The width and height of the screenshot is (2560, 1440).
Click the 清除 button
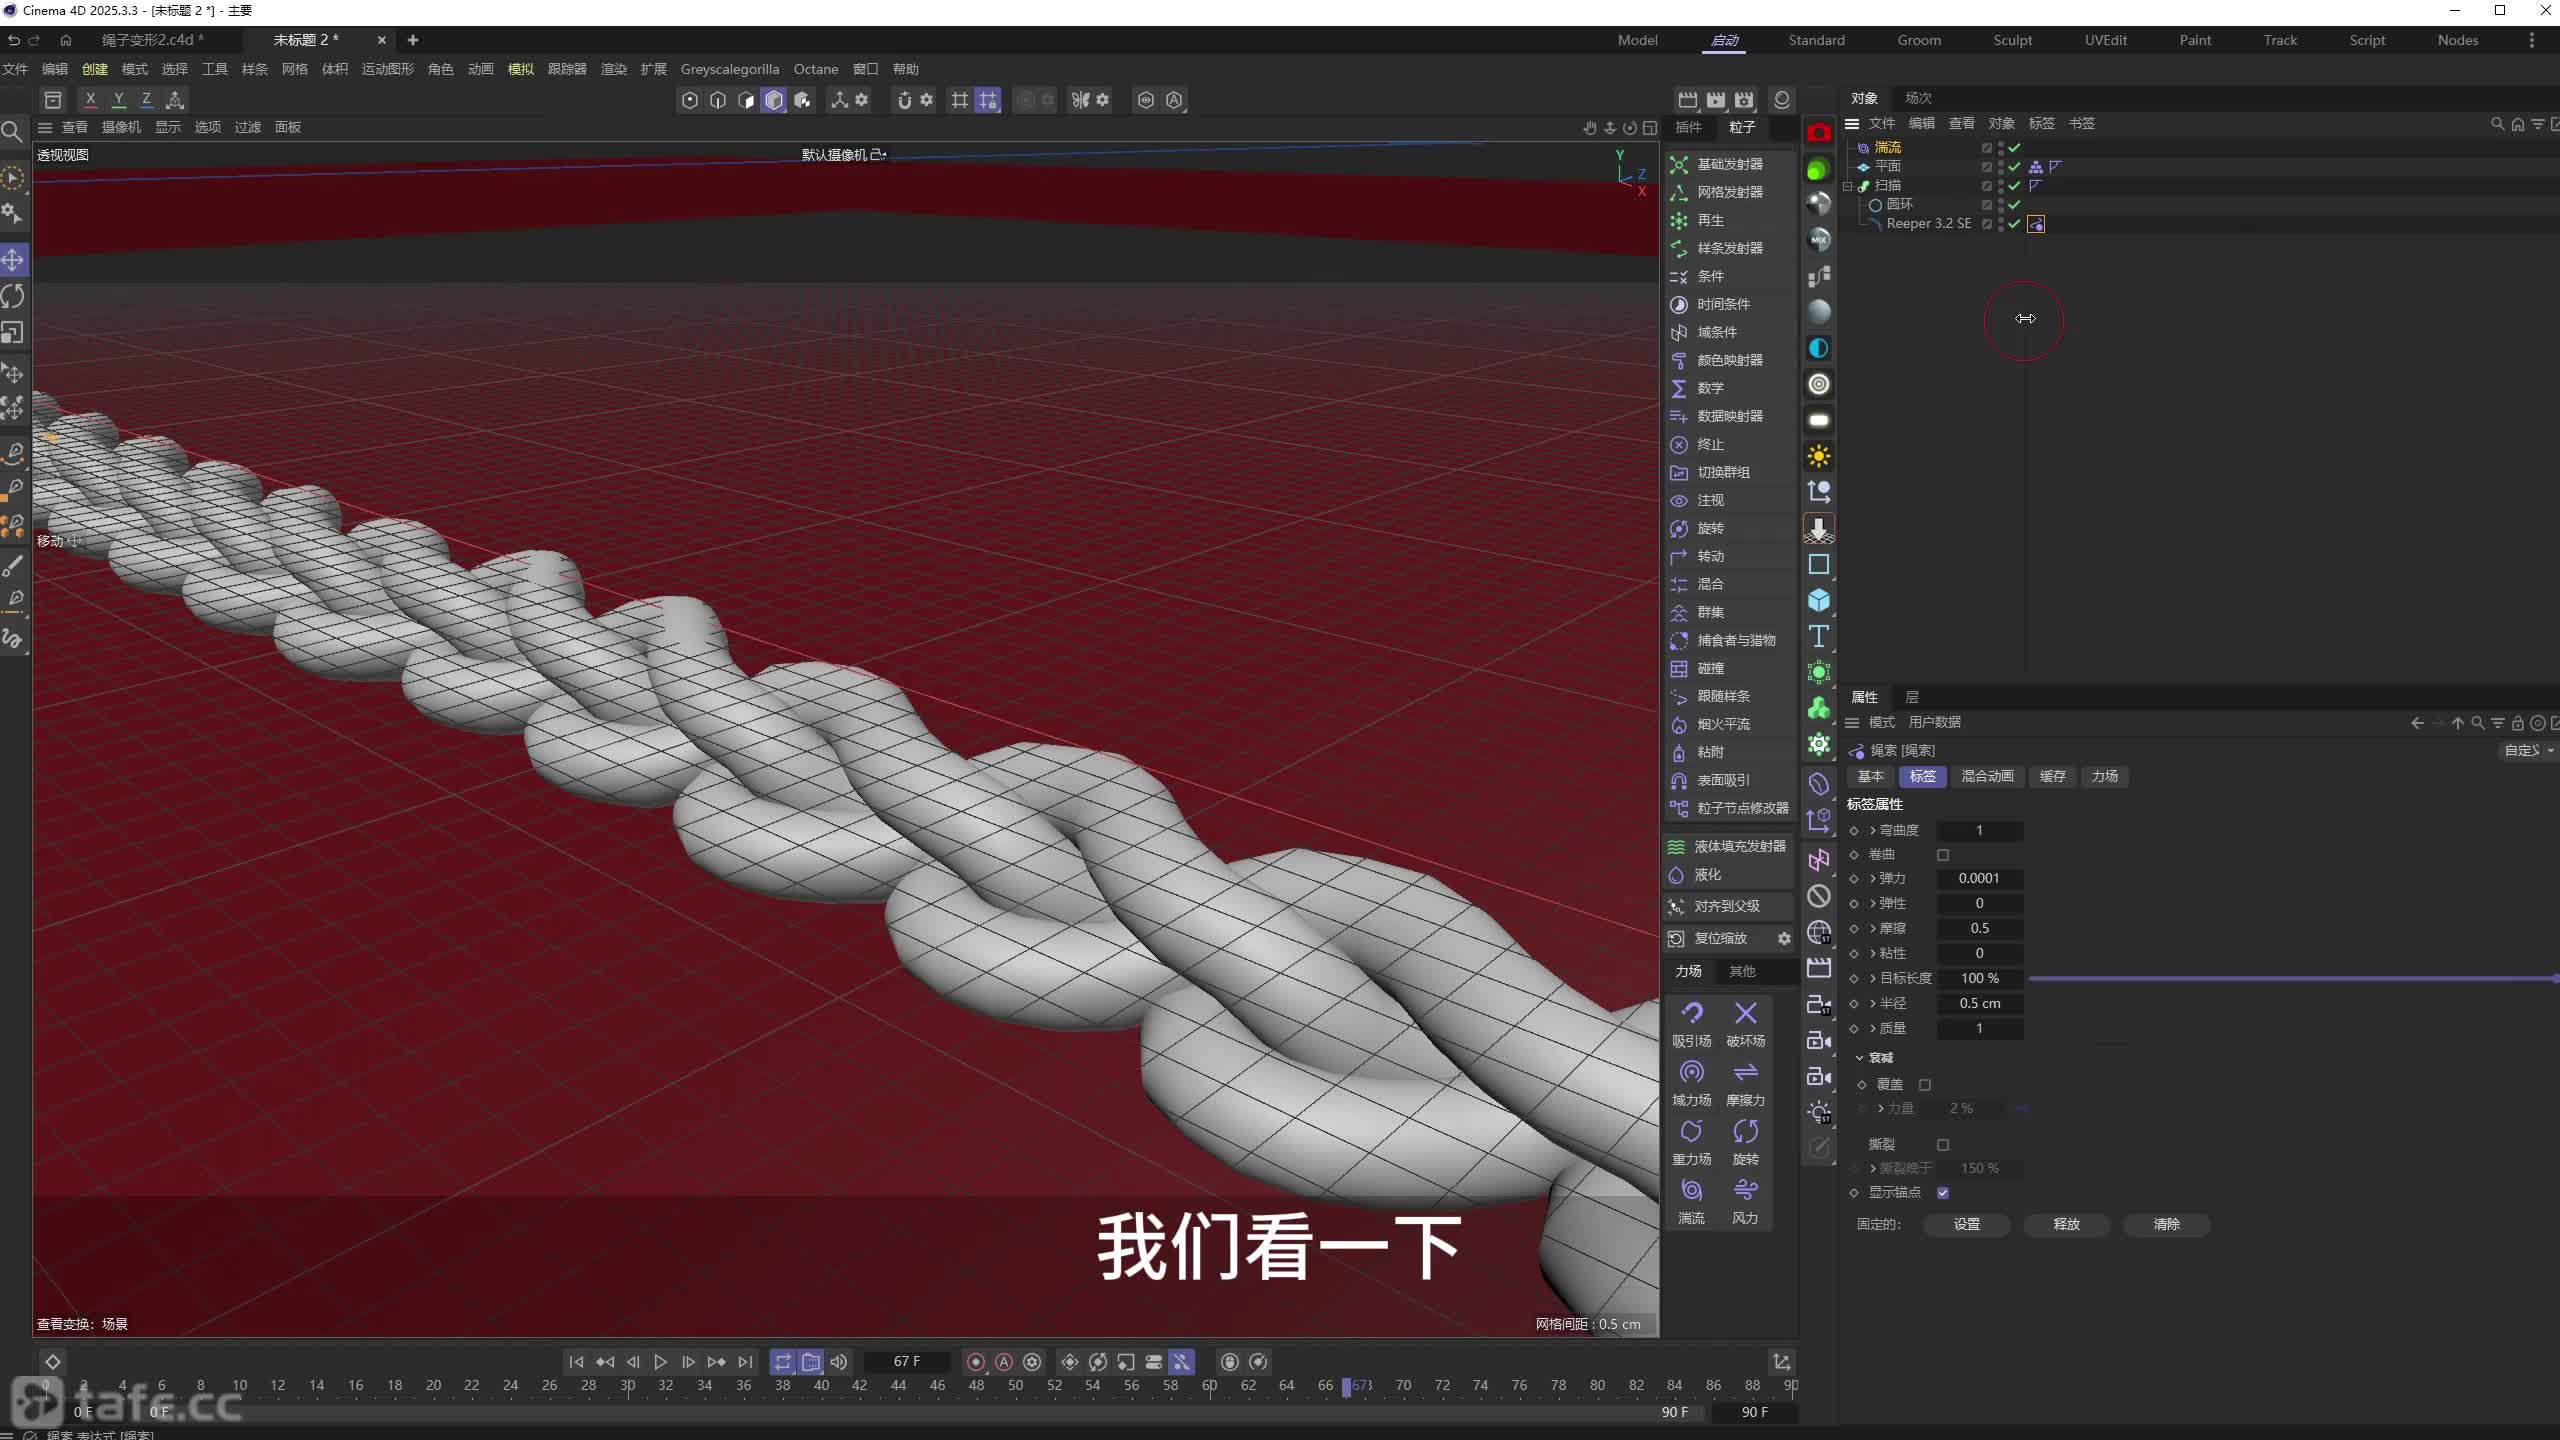coord(2166,1224)
